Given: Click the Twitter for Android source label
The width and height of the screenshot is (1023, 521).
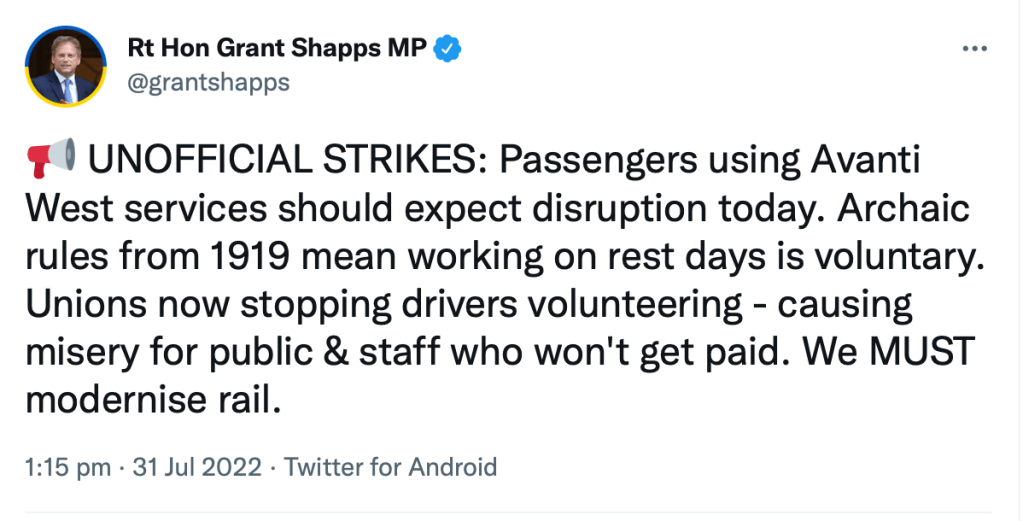Looking at the screenshot, I should pos(391,466).
